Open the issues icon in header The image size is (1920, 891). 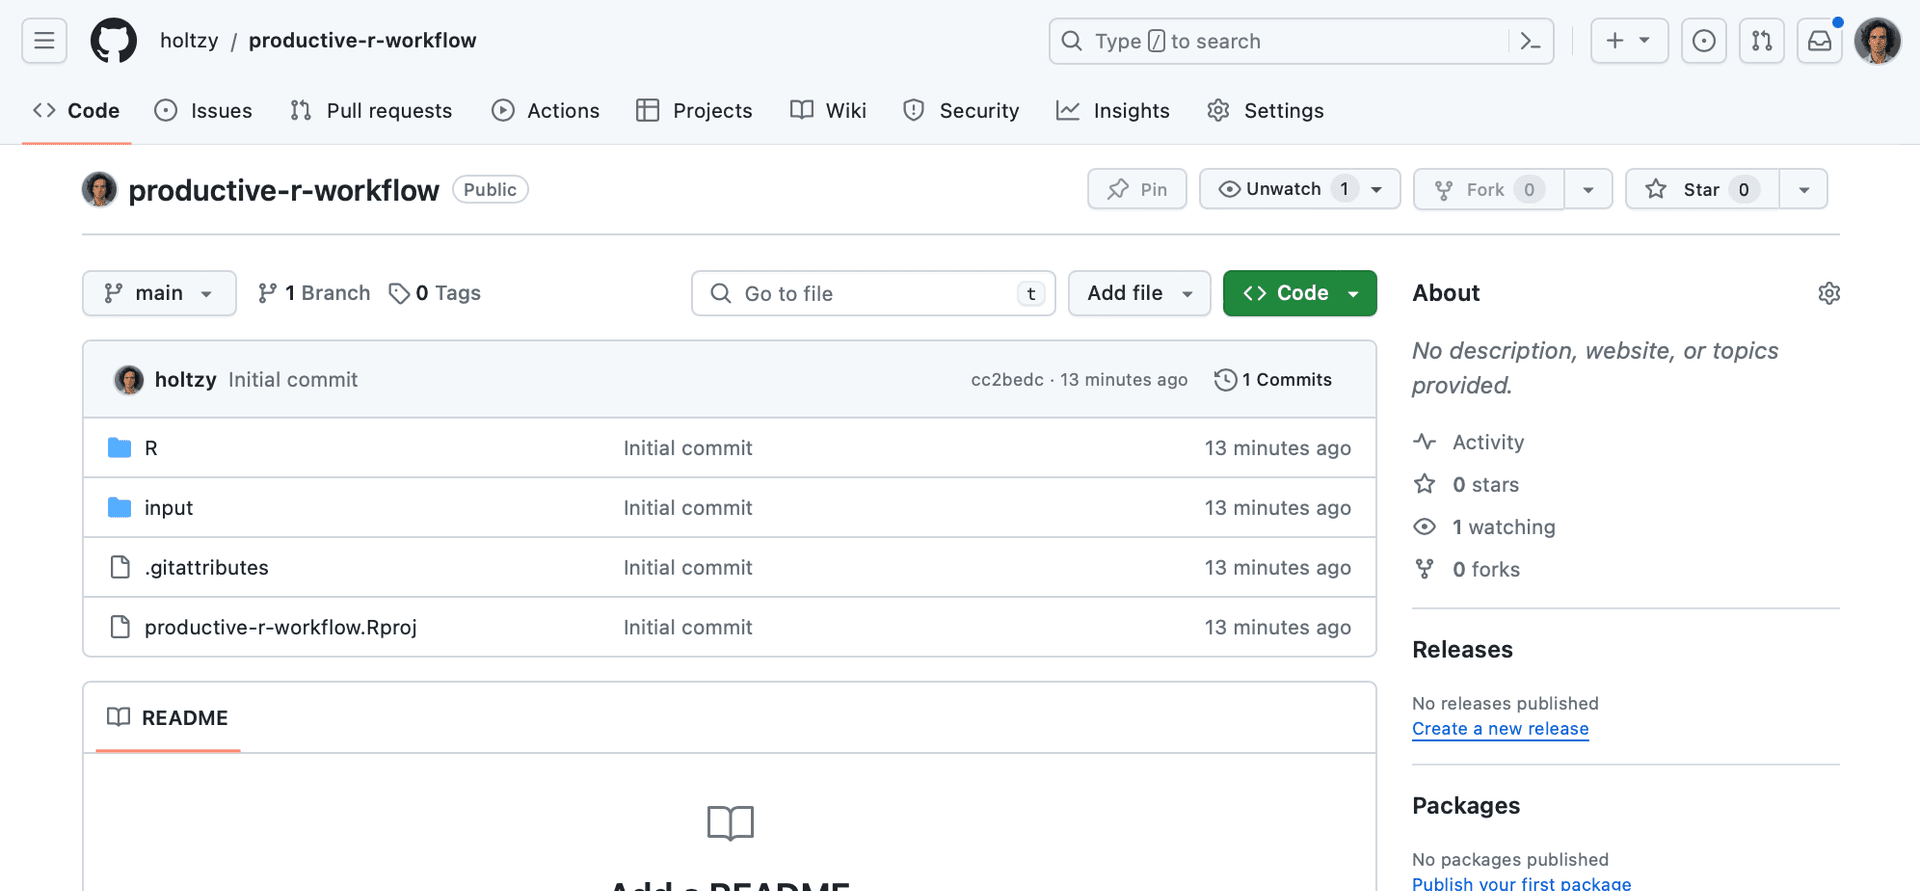point(1703,41)
